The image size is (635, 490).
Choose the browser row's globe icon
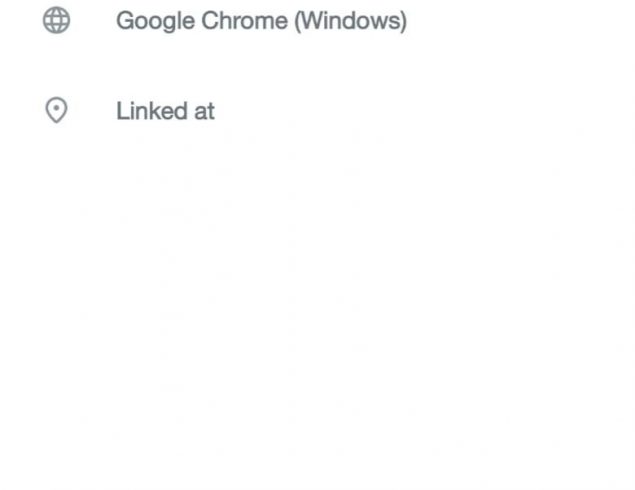click(56, 20)
